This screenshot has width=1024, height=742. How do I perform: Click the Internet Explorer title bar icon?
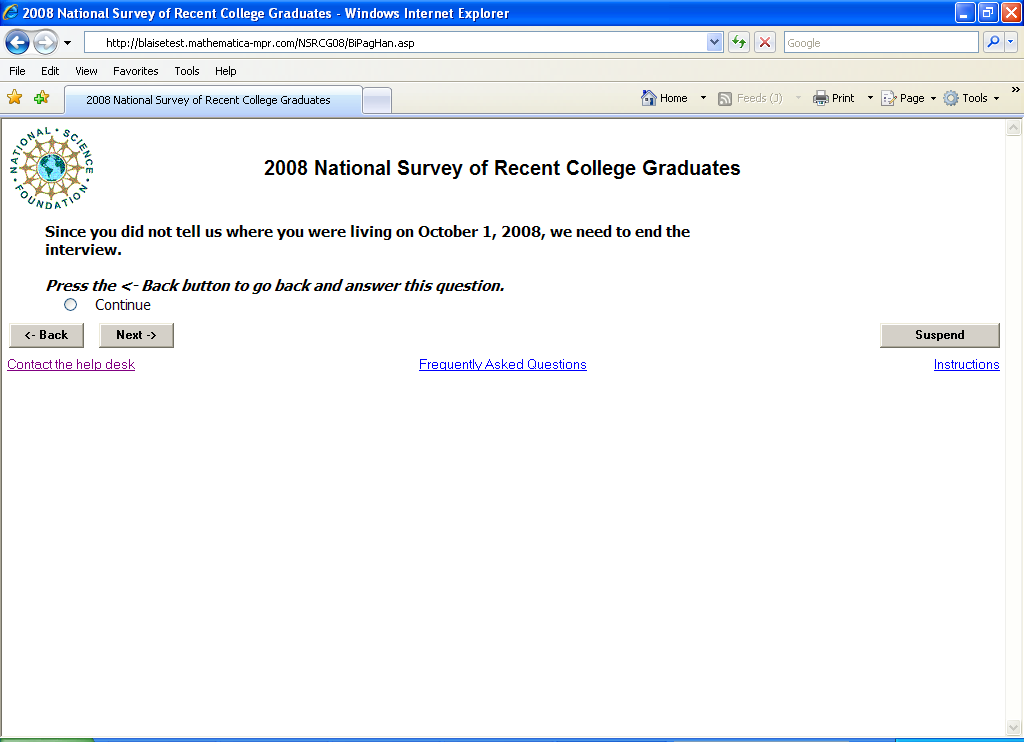coord(10,12)
